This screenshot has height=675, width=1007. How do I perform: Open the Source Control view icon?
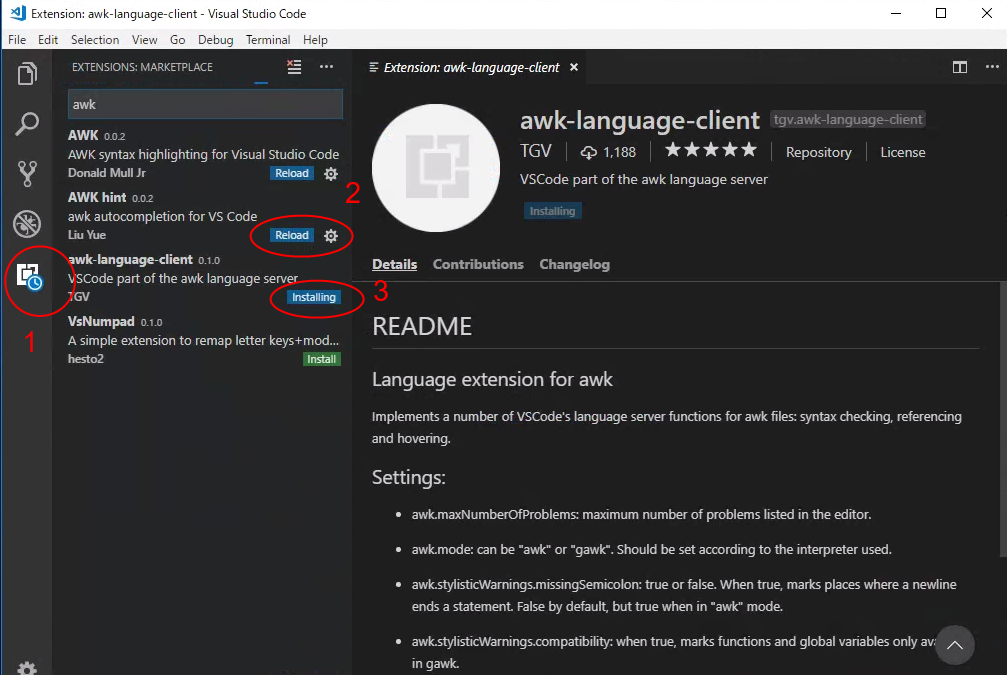point(27,175)
